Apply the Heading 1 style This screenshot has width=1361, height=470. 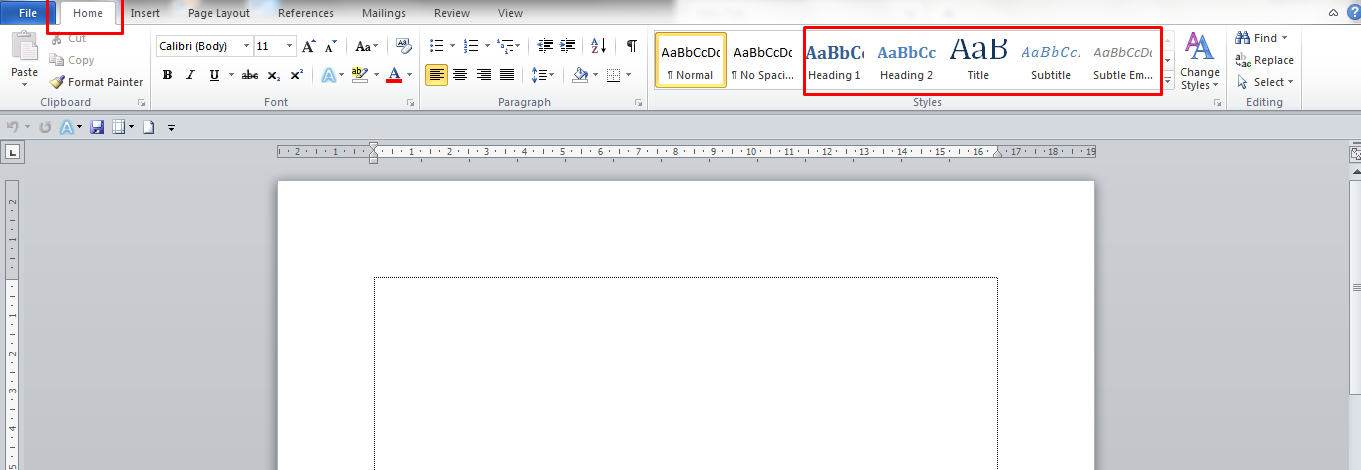tap(835, 60)
